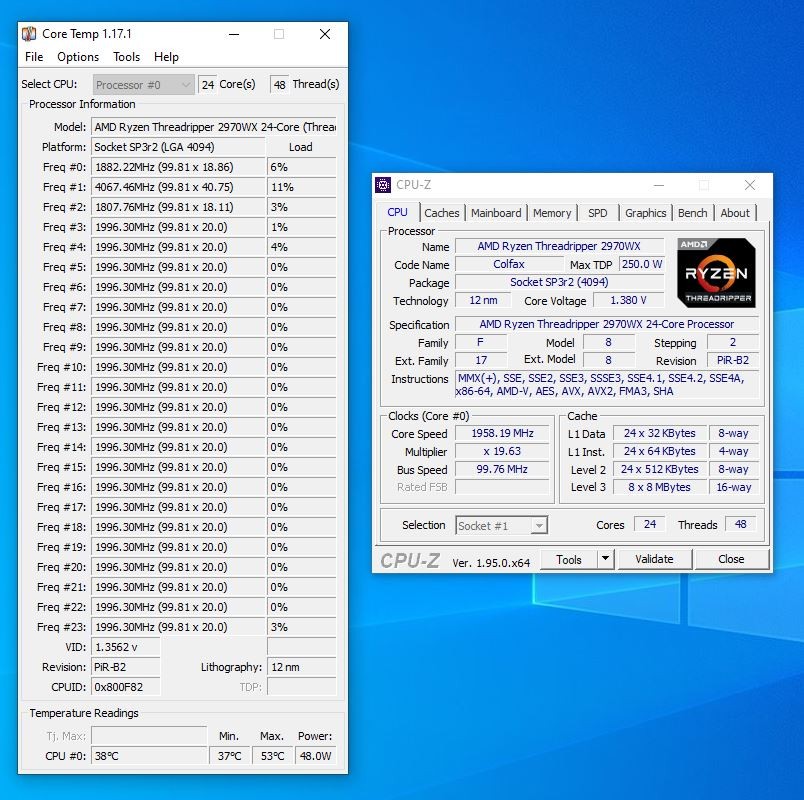Click the CPU-Z app icon in title bar
Screen dimensions: 804x800
click(383, 185)
